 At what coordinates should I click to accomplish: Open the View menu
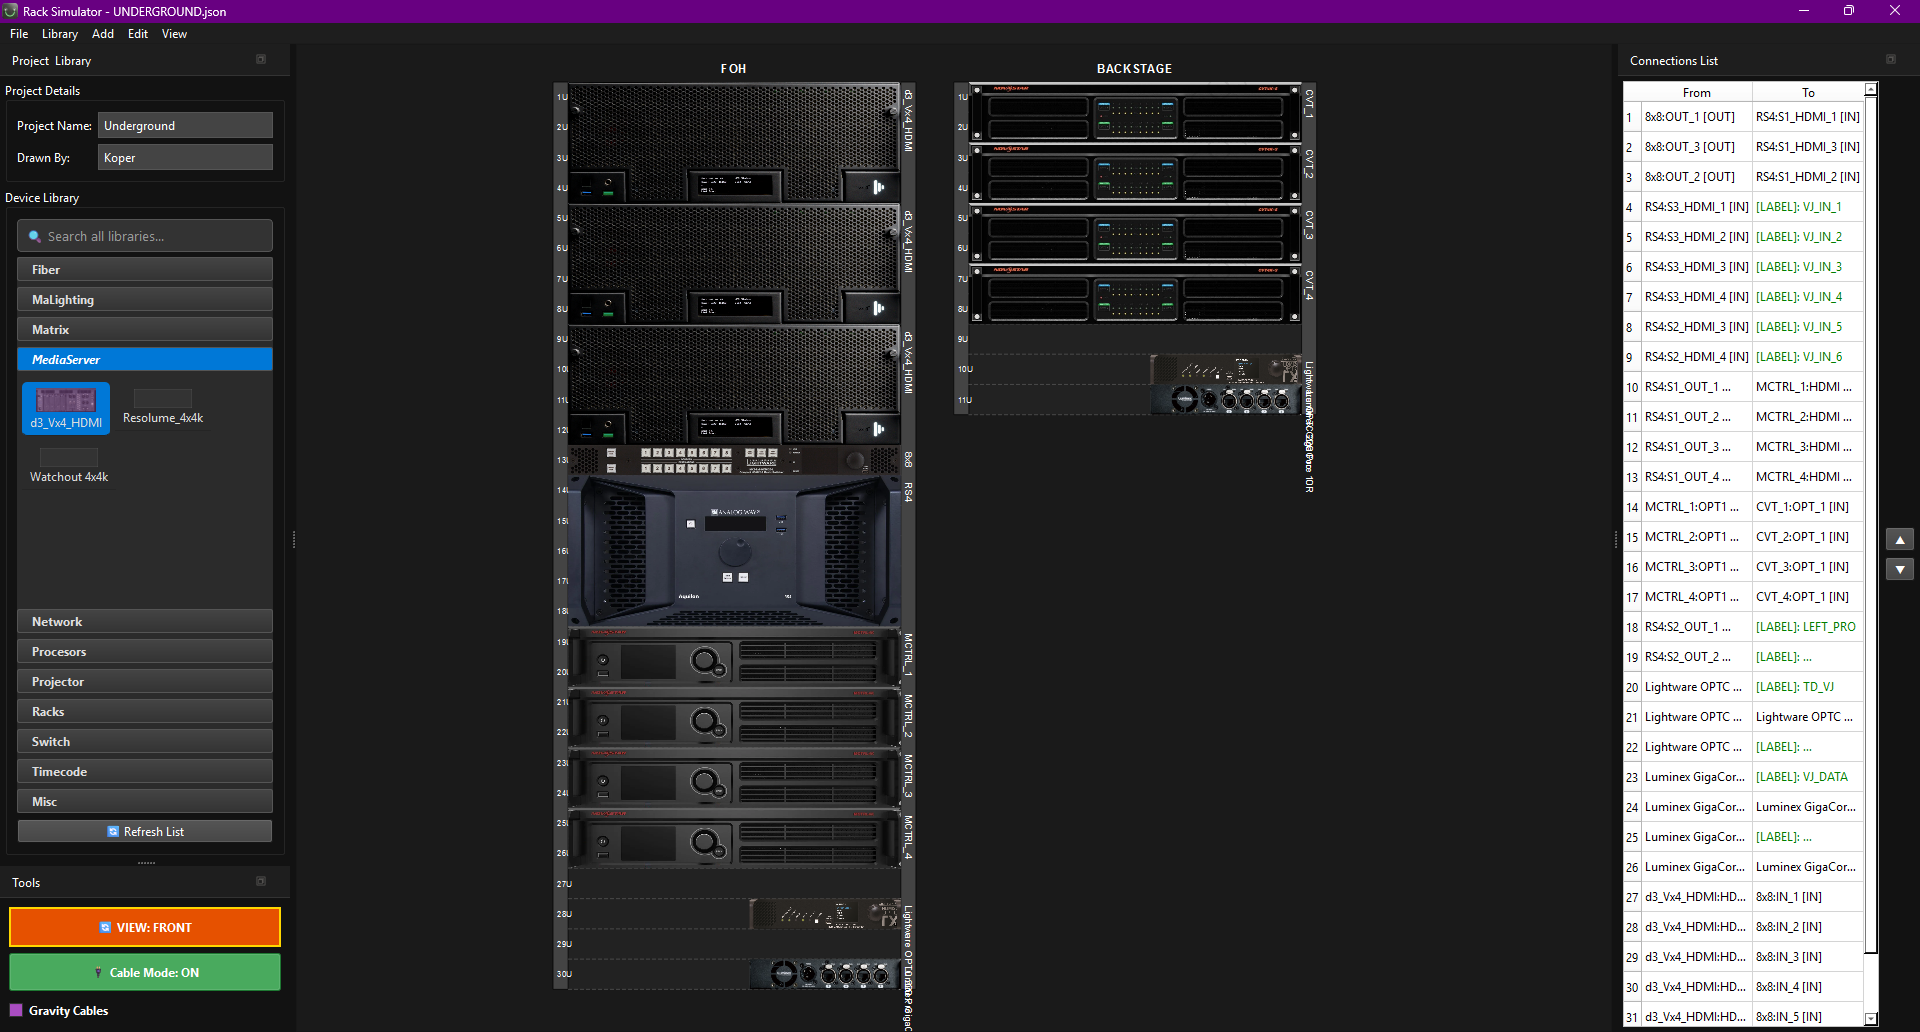(174, 34)
